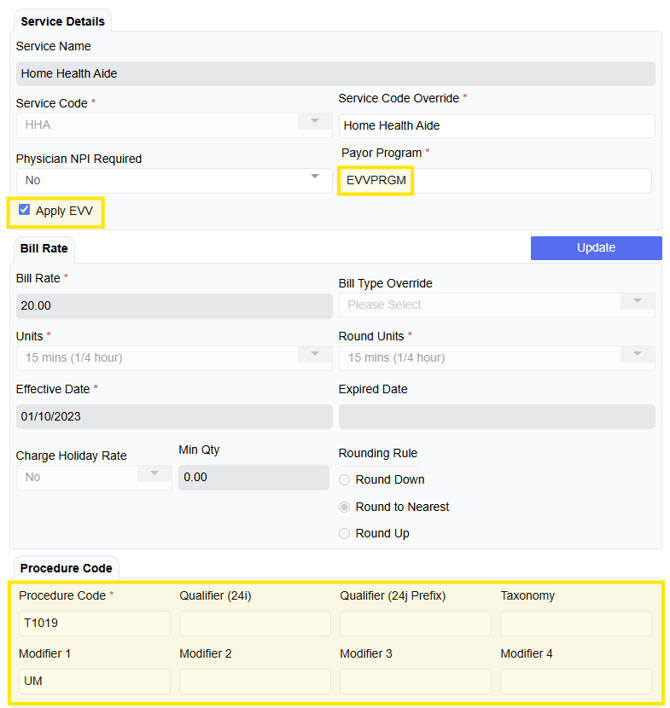Click the Rounding Rule heading text
The height and width of the screenshot is (708, 670).
pyautogui.click(x=378, y=453)
